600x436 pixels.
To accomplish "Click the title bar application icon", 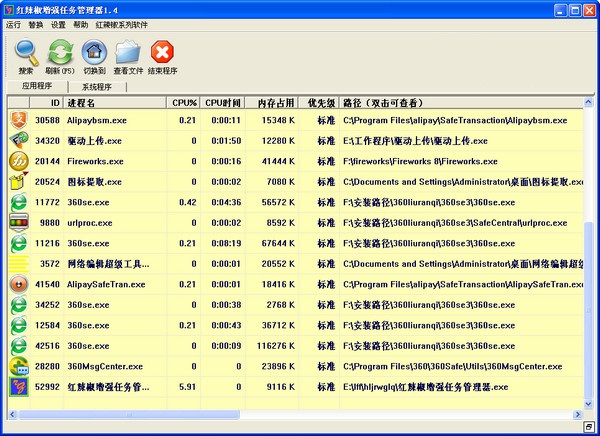I will 8,10.
